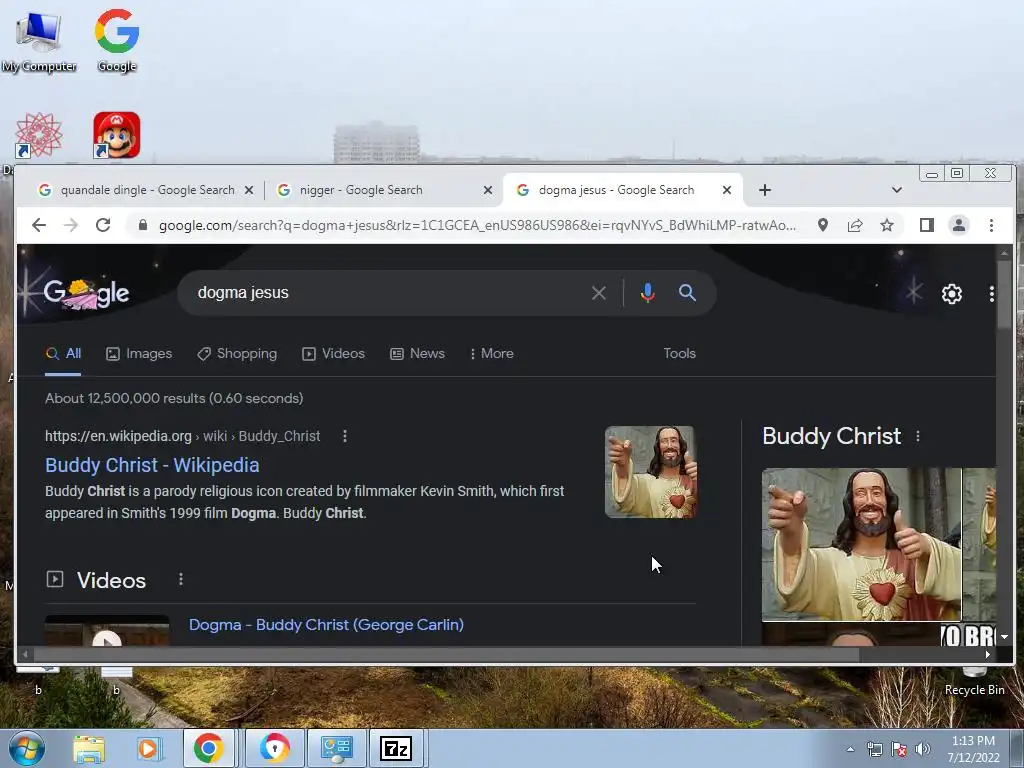Show hidden tray icons arrow
1024x768 pixels.
pyautogui.click(x=850, y=749)
